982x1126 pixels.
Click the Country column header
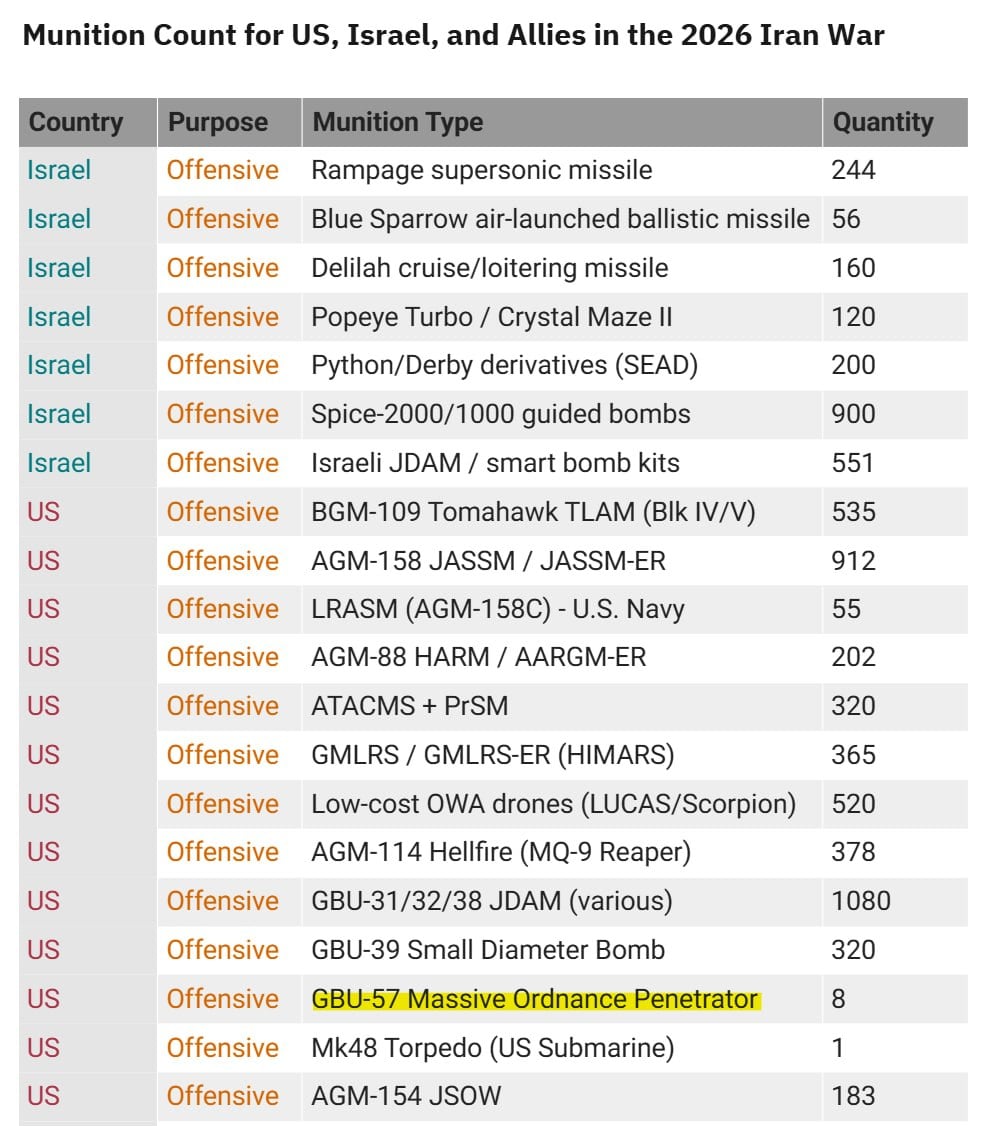pos(76,122)
